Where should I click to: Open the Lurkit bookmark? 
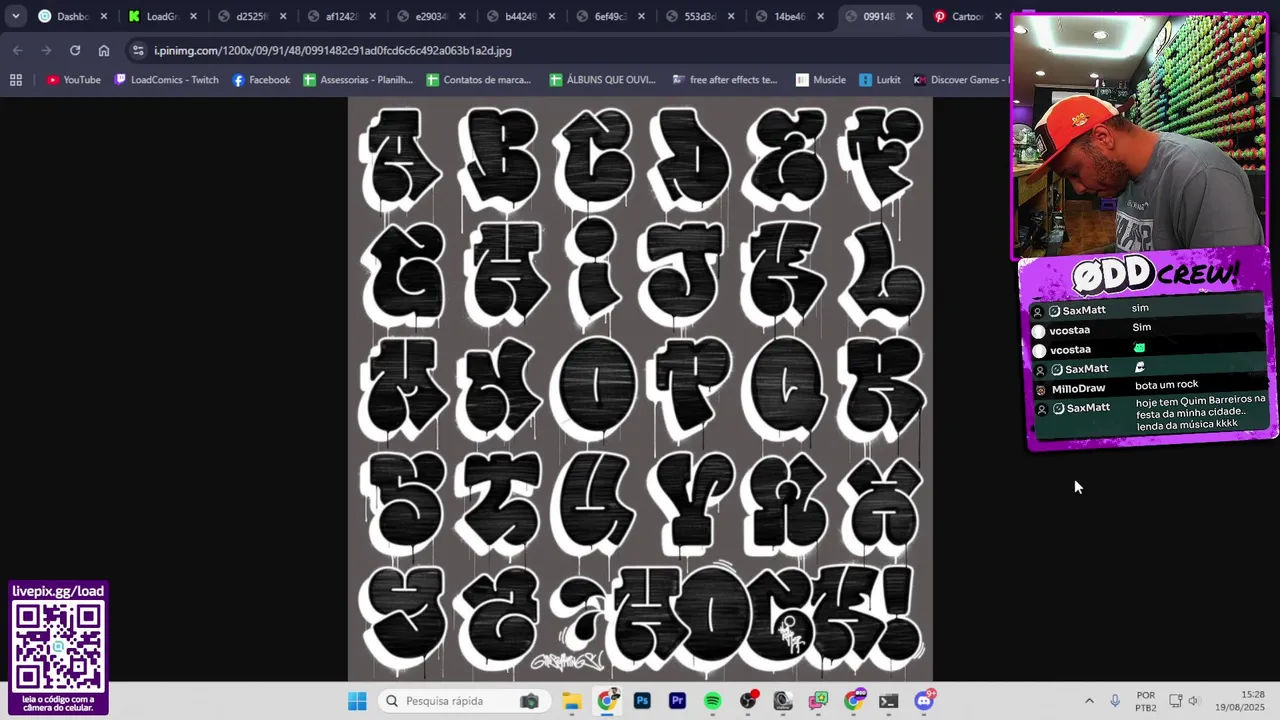879,80
